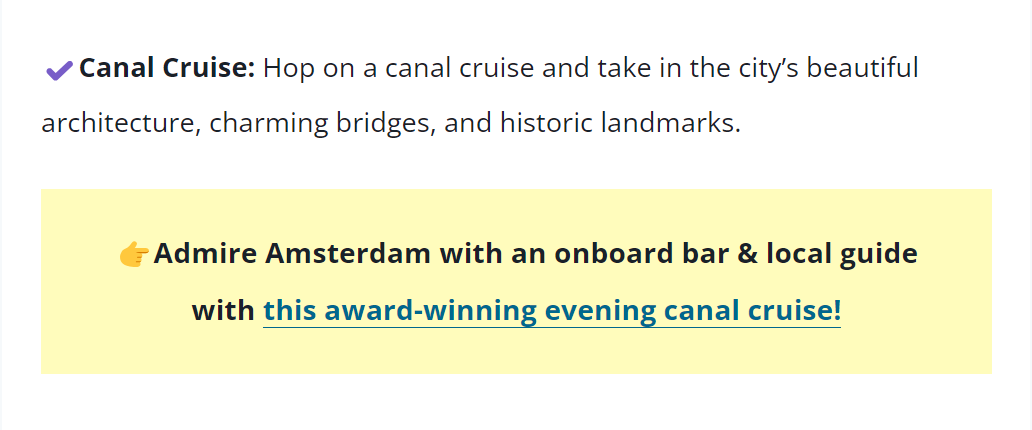
Task: Click the bold "Canal Cruise:" label
Action: point(167,69)
